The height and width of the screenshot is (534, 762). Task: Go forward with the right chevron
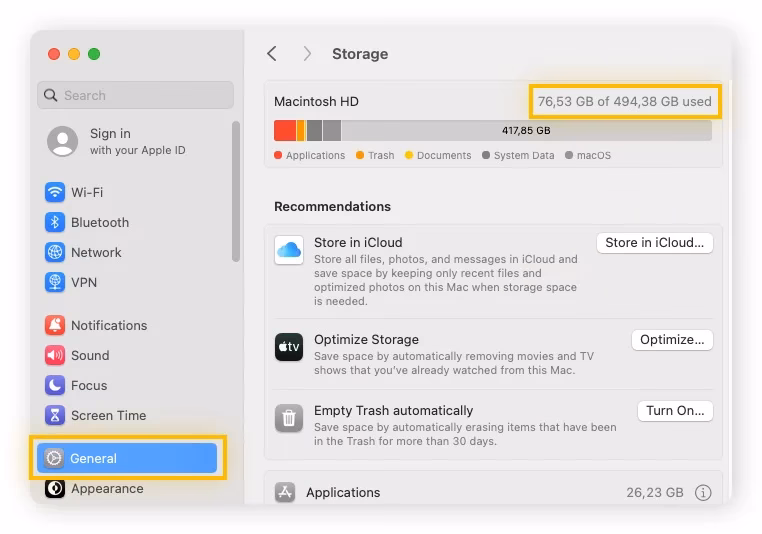[x=307, y=54]
